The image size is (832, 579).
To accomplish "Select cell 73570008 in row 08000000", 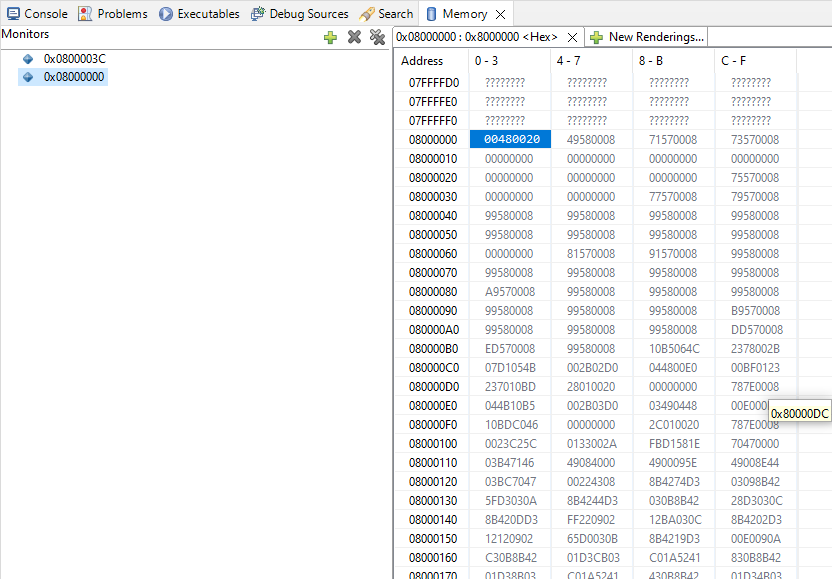I will tap(755, 140).
